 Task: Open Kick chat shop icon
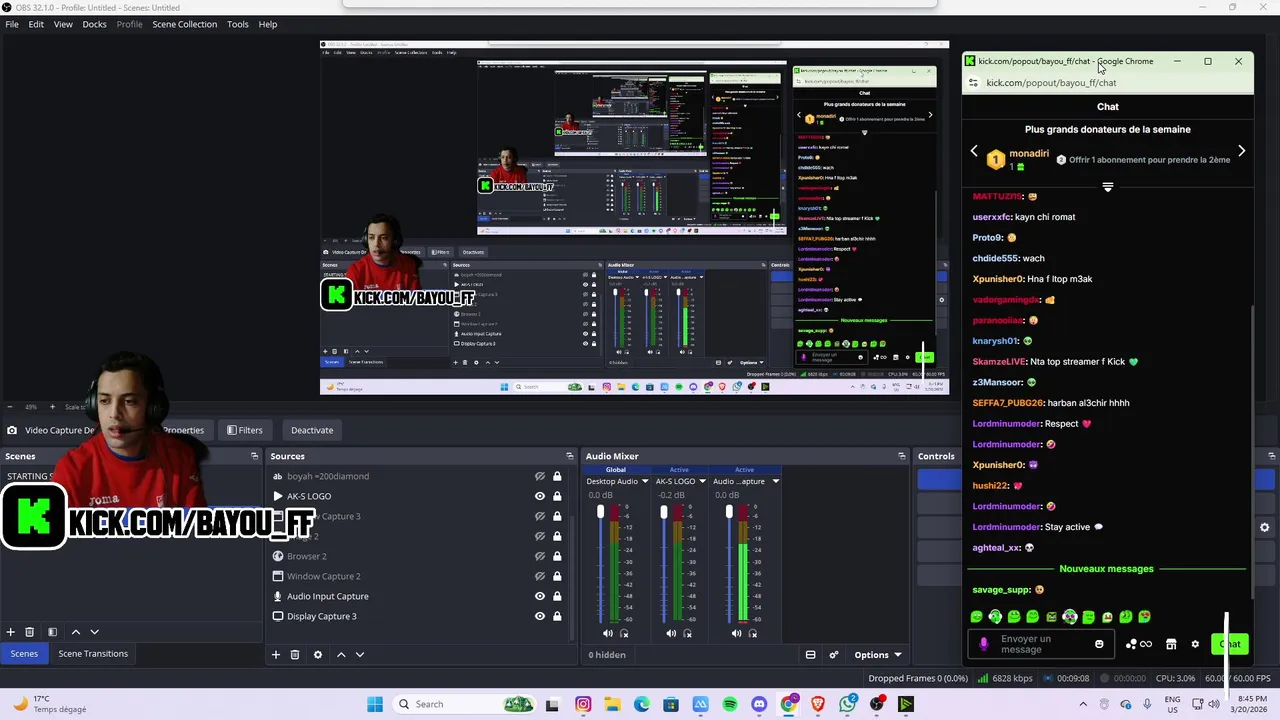pyautogui.click(x=1171, y=644)
